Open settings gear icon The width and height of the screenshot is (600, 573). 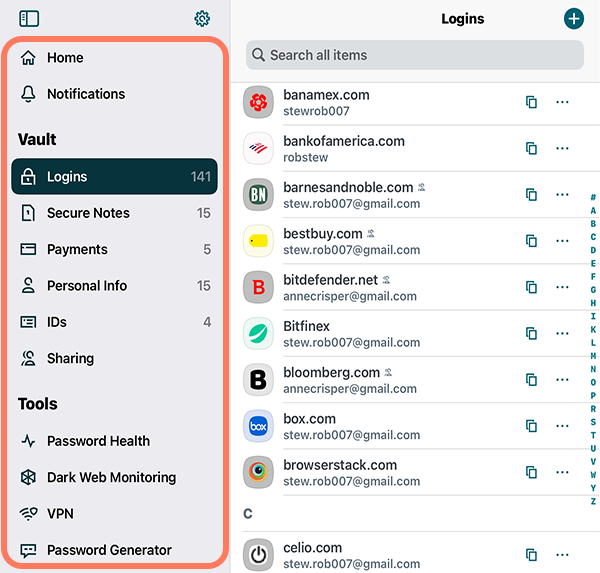202,18
